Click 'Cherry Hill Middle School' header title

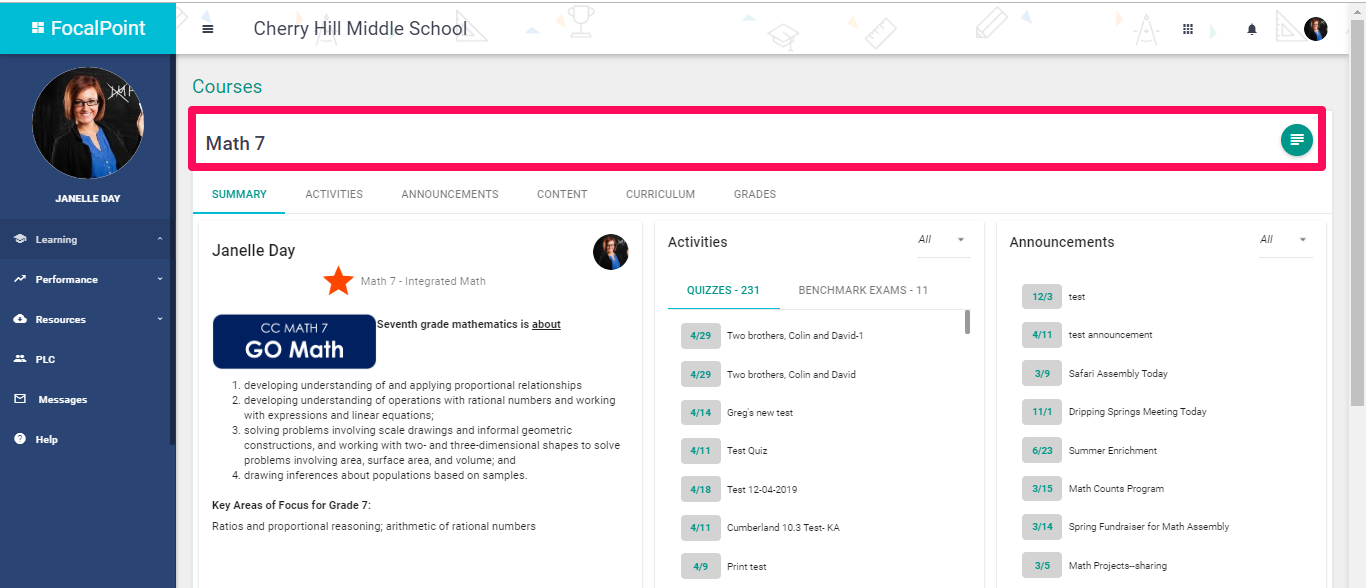(x=360, y=29)
